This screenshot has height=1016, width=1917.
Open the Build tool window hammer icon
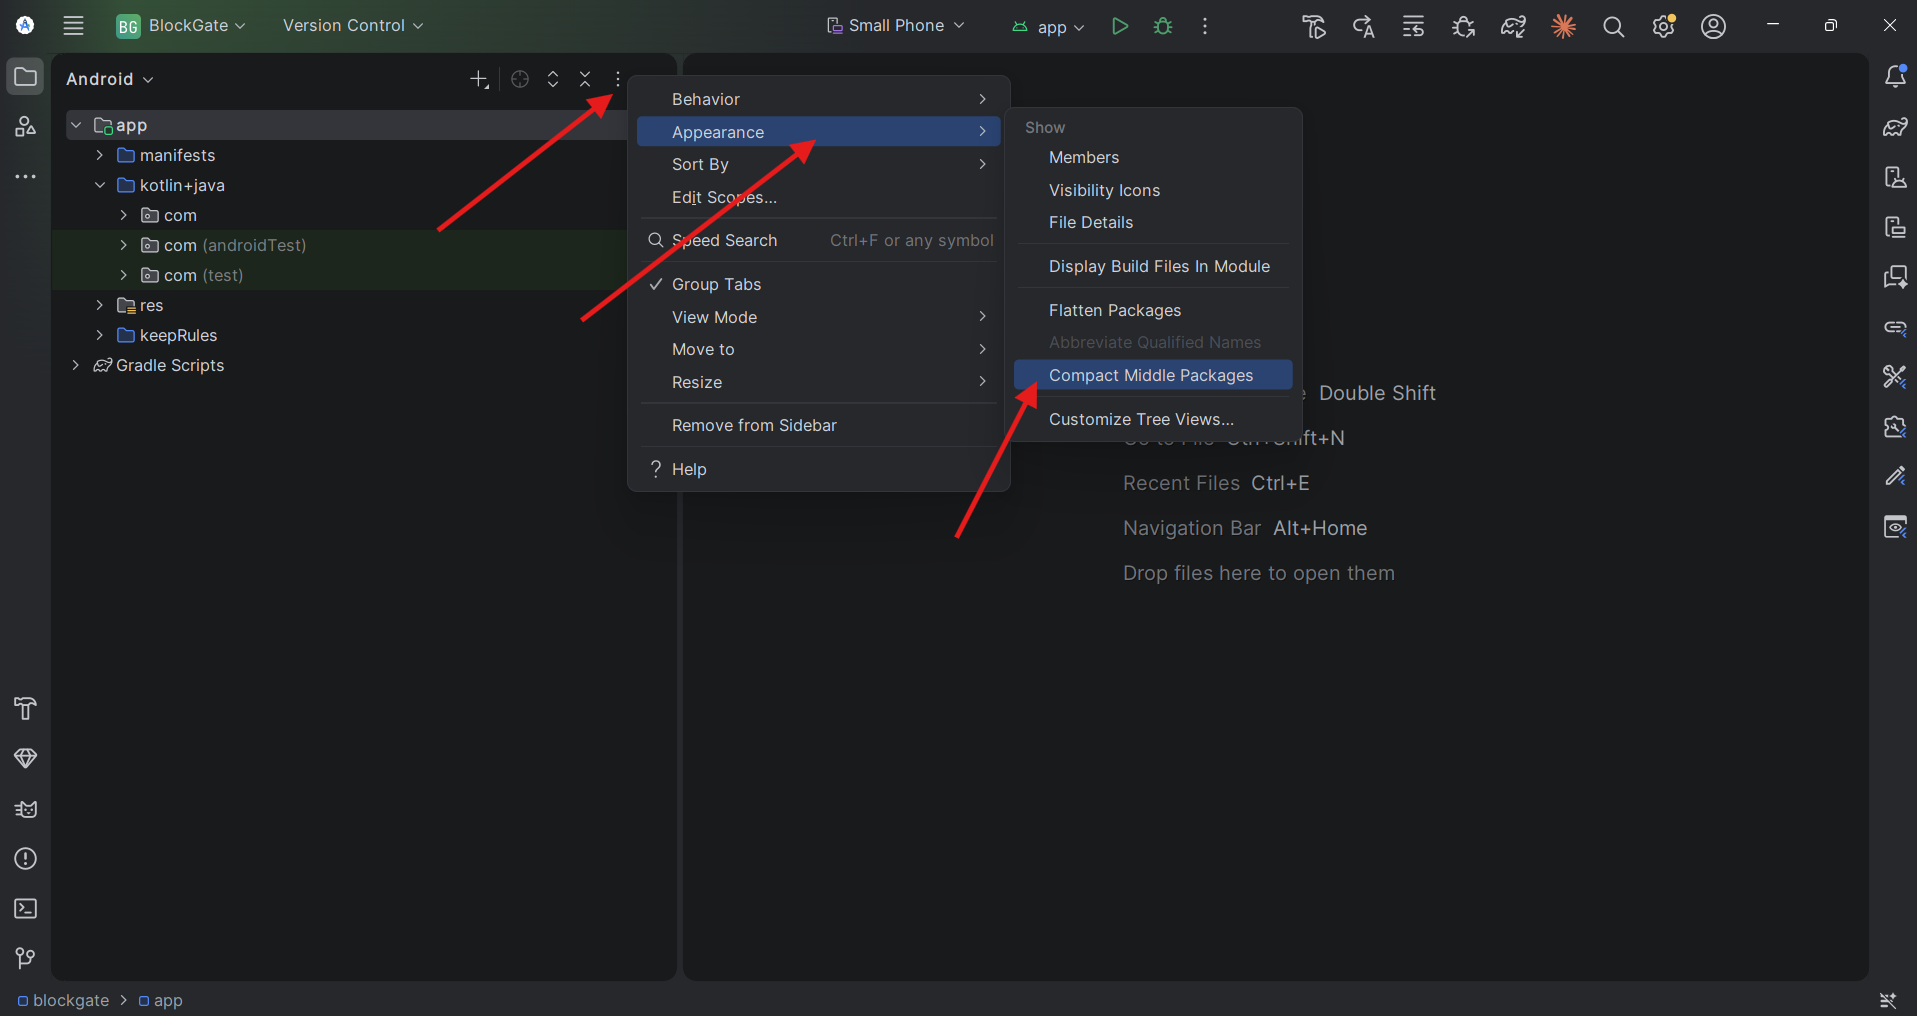tap(25, 708)
